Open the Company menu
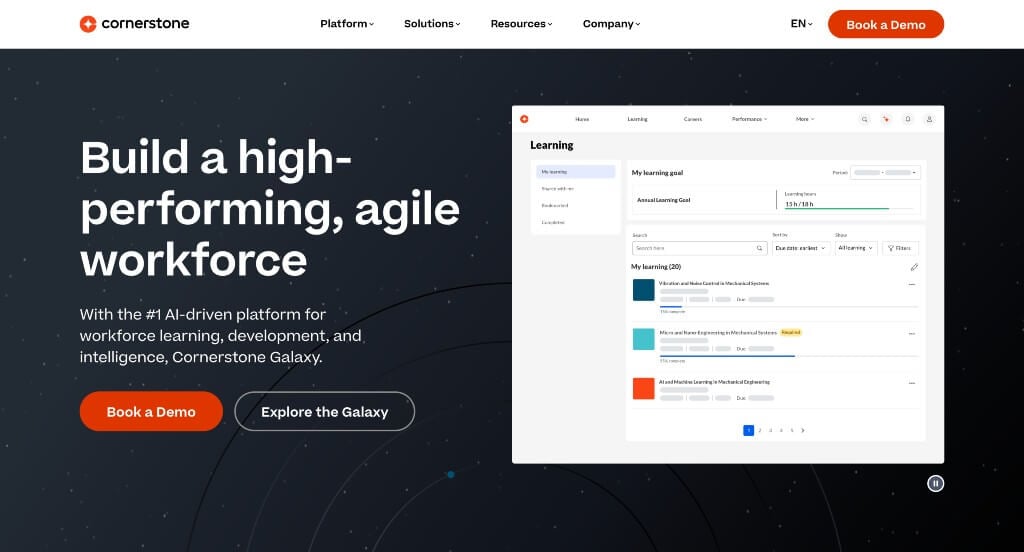Viewport: 1024px width, 552px height. point(611,24)
